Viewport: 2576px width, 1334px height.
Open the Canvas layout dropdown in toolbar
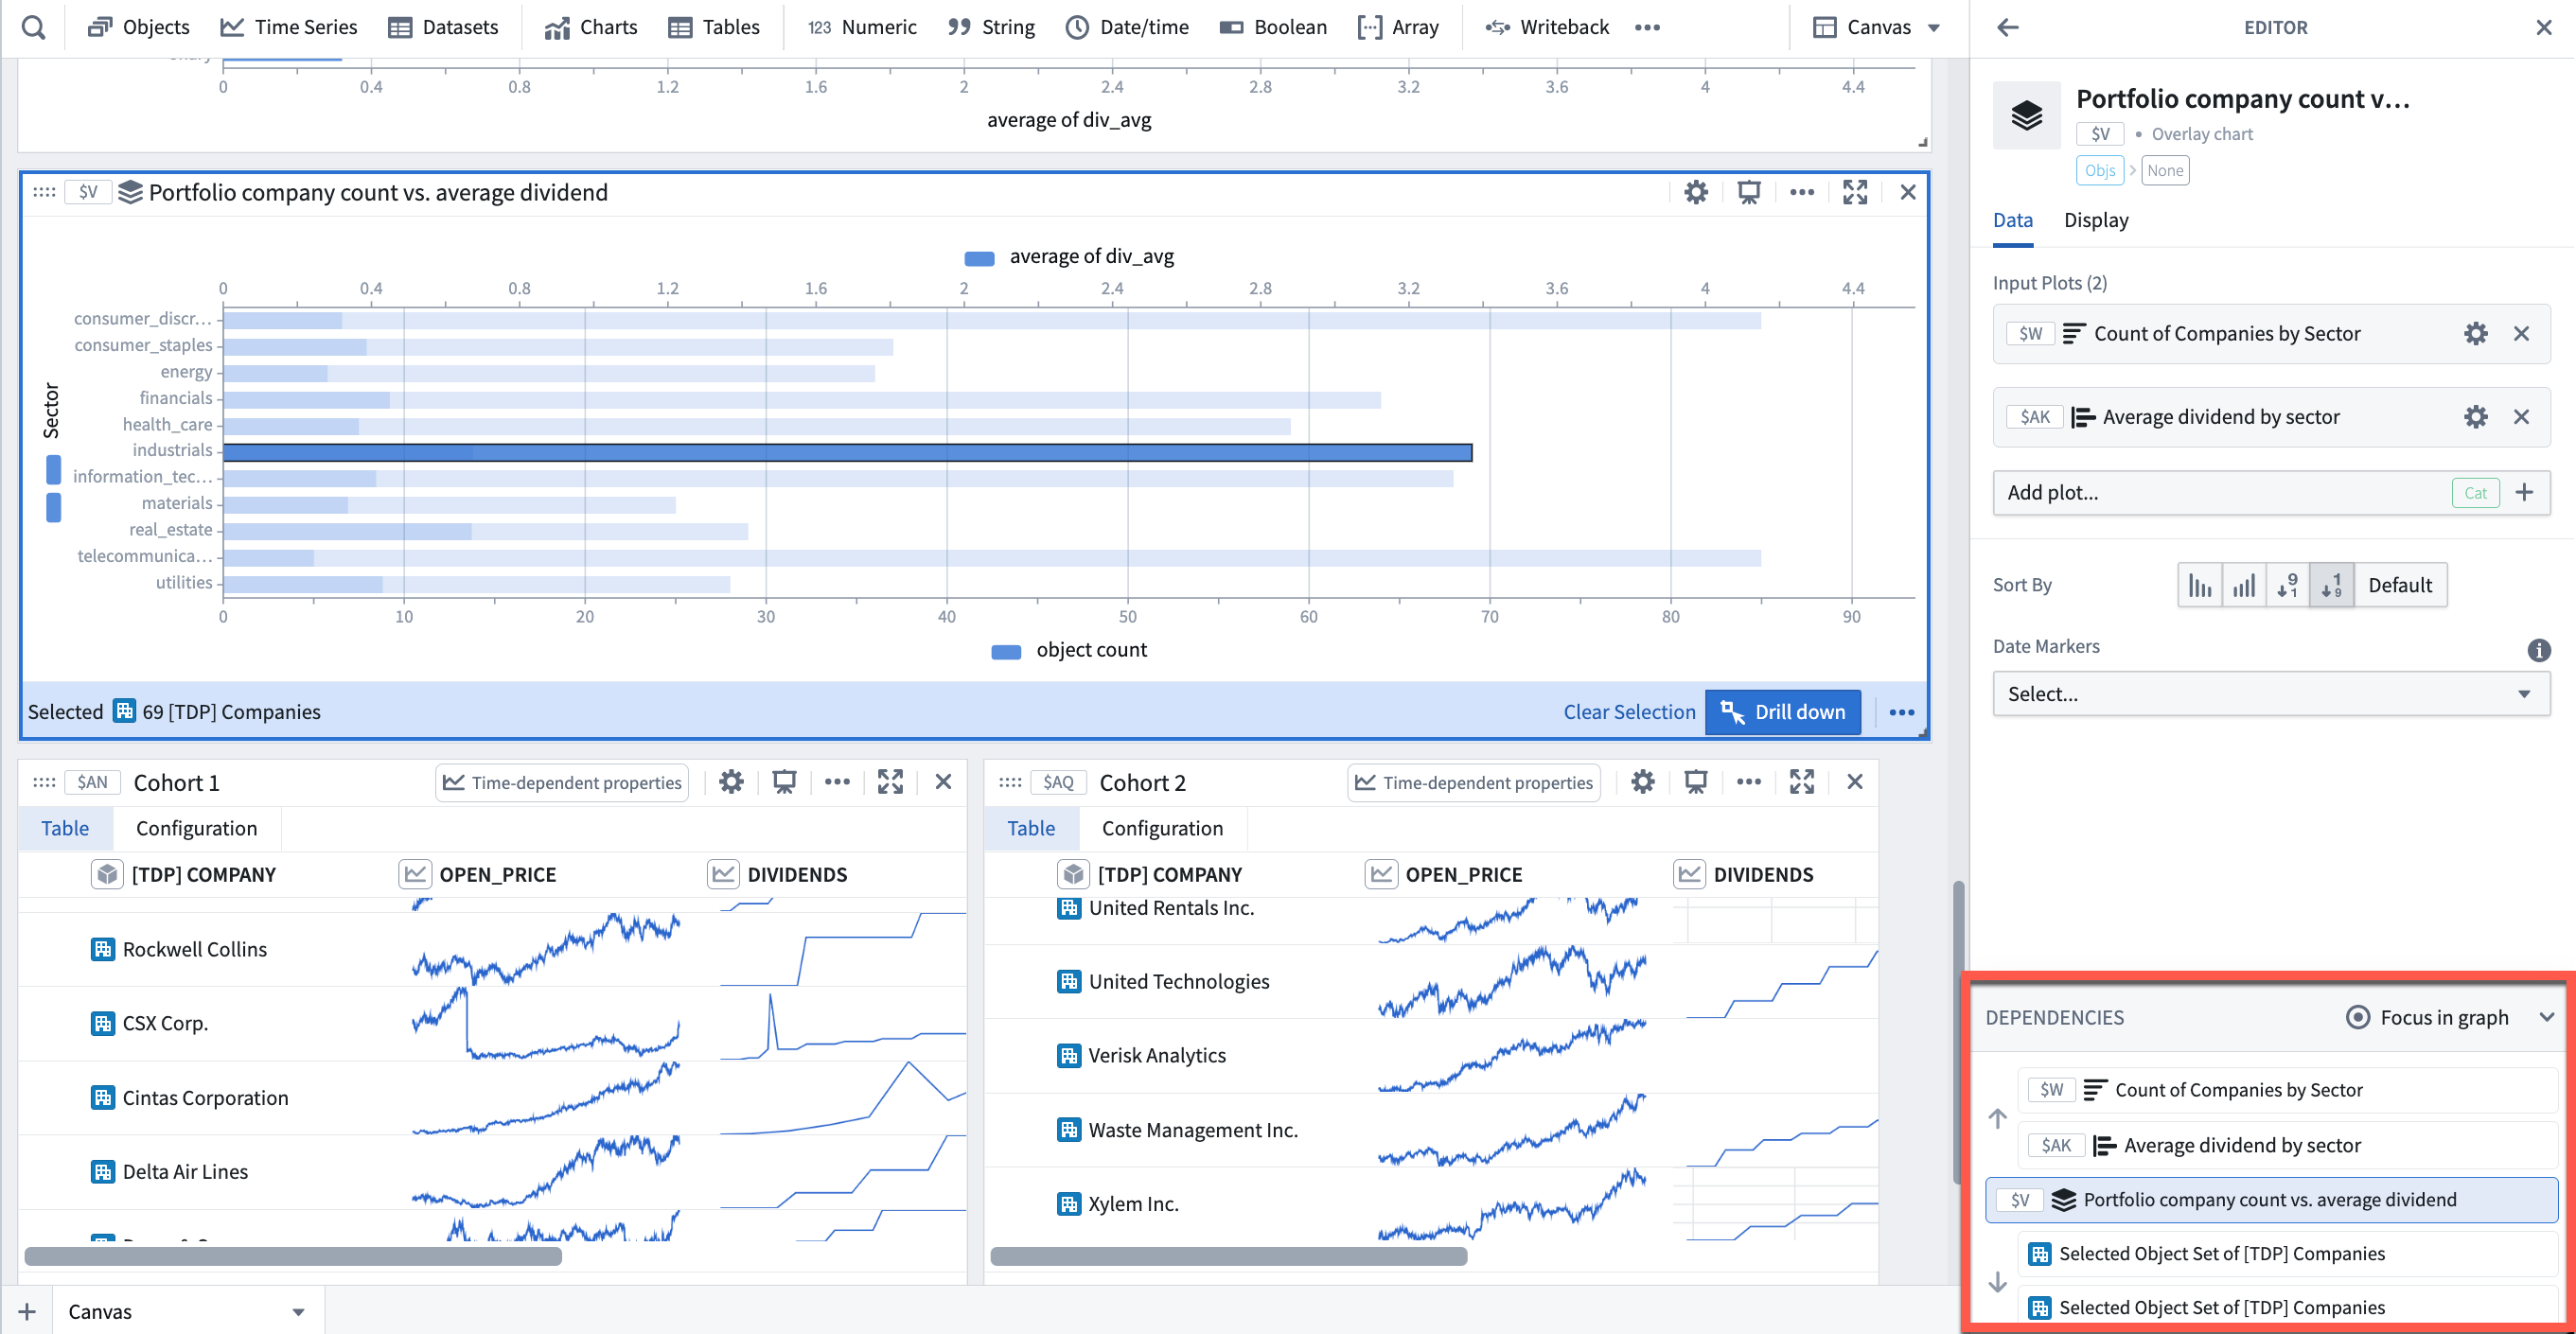(x=1876, y=27)
